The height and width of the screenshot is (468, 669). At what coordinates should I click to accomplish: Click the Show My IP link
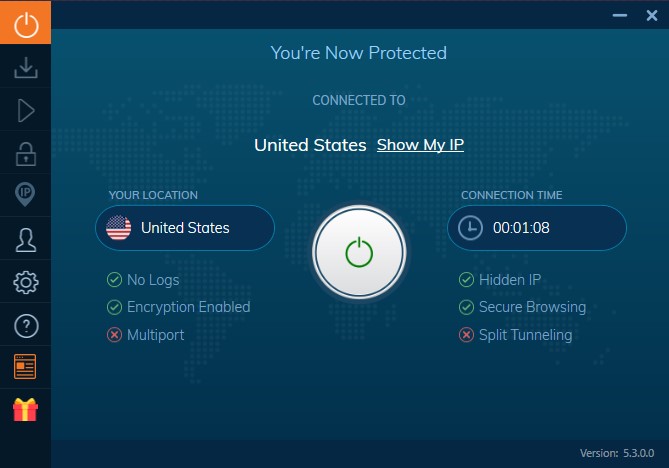[x=420, y=145]
